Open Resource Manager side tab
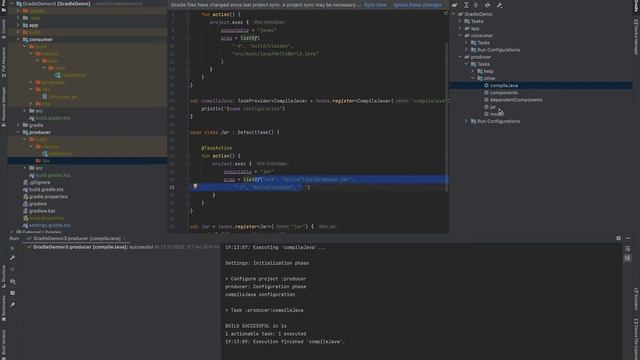The image size is (640, 360). [4, 106]
